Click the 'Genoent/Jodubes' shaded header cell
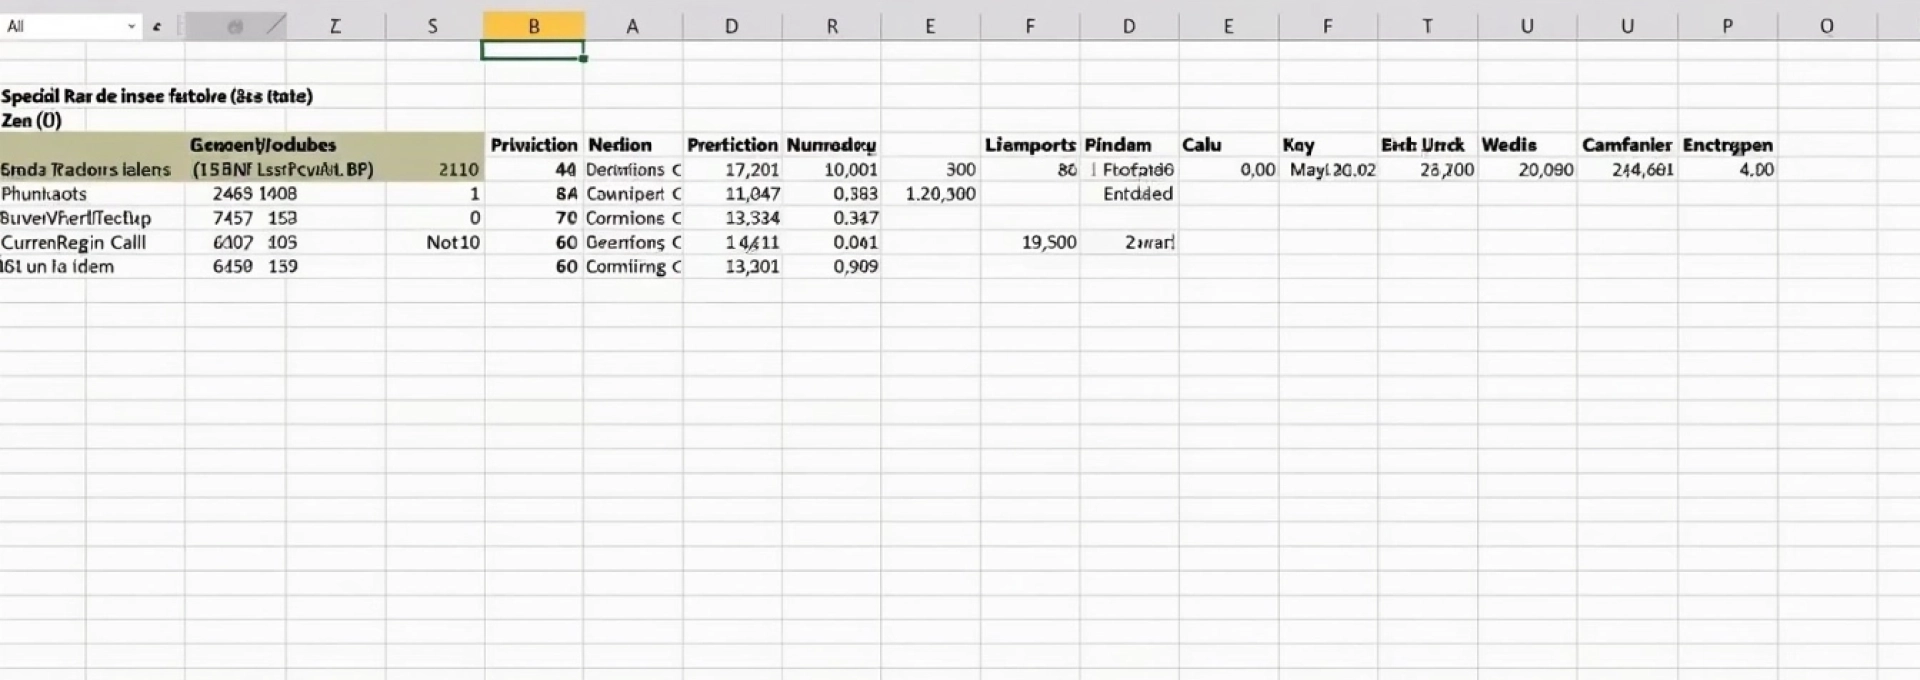 263,145
